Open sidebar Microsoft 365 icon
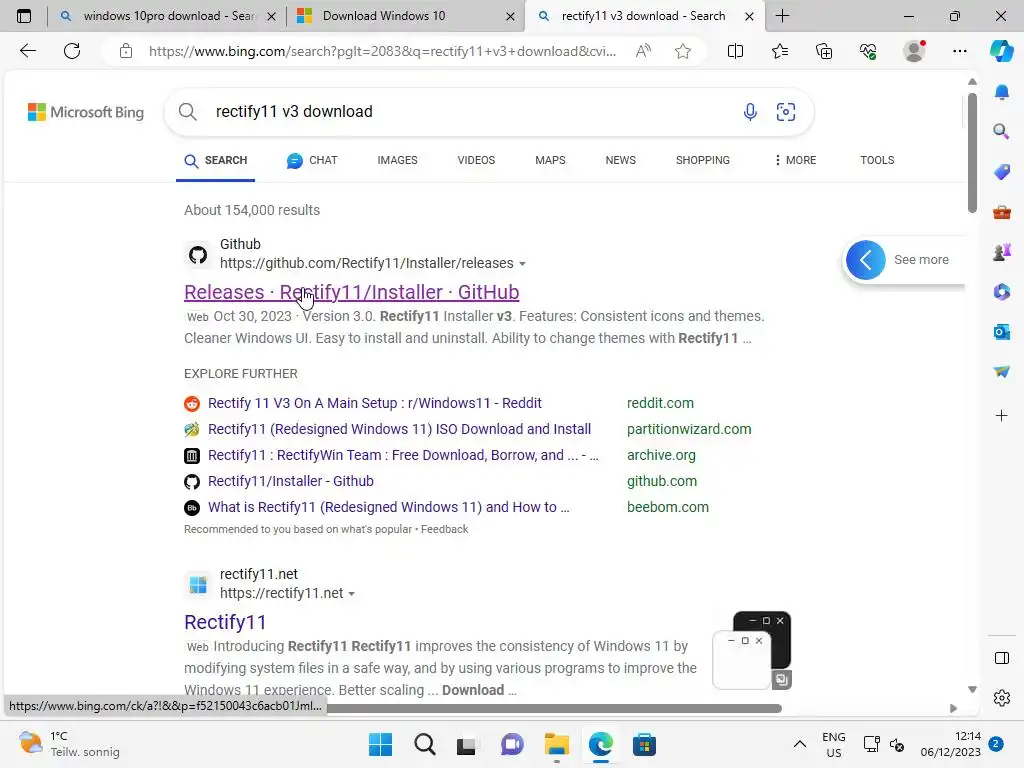Viewport: 1024px width, 768px height. [1001, 292]
